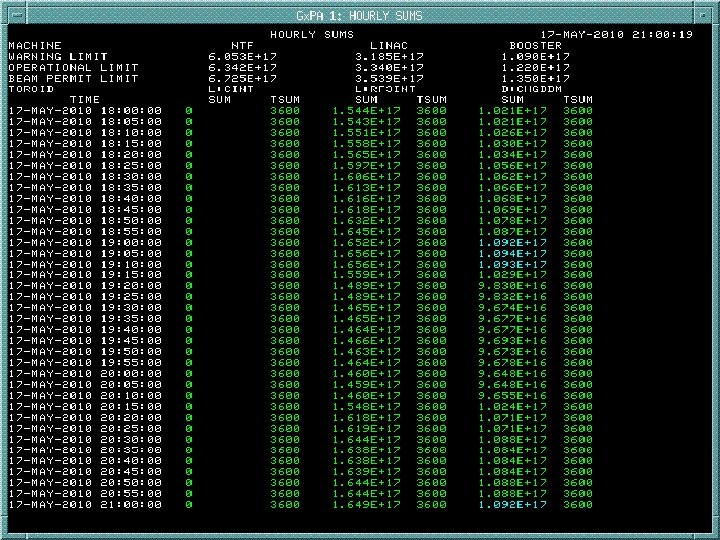The height and width of the screenshot is (540, 720).
Task: Click the time cell '17-MAY-2010 18:00:00'
Action: click(x=85, y=111)
